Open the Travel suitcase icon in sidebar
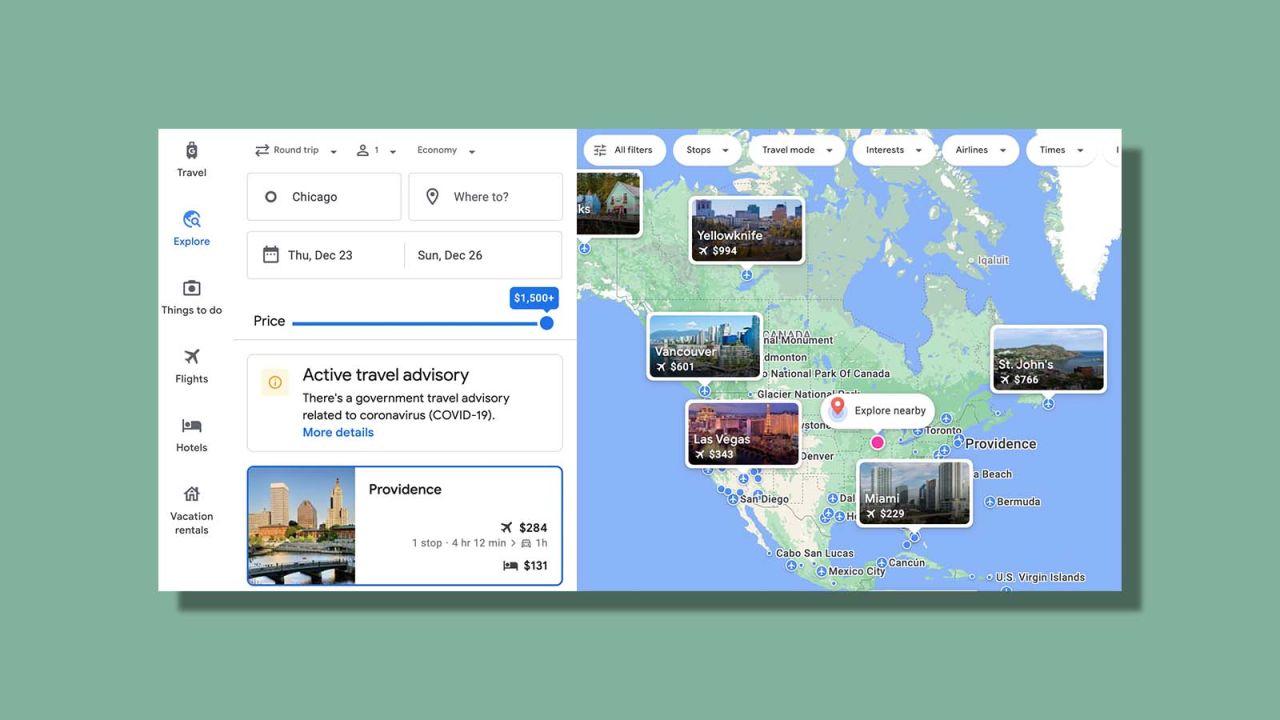 pos(191,151)
